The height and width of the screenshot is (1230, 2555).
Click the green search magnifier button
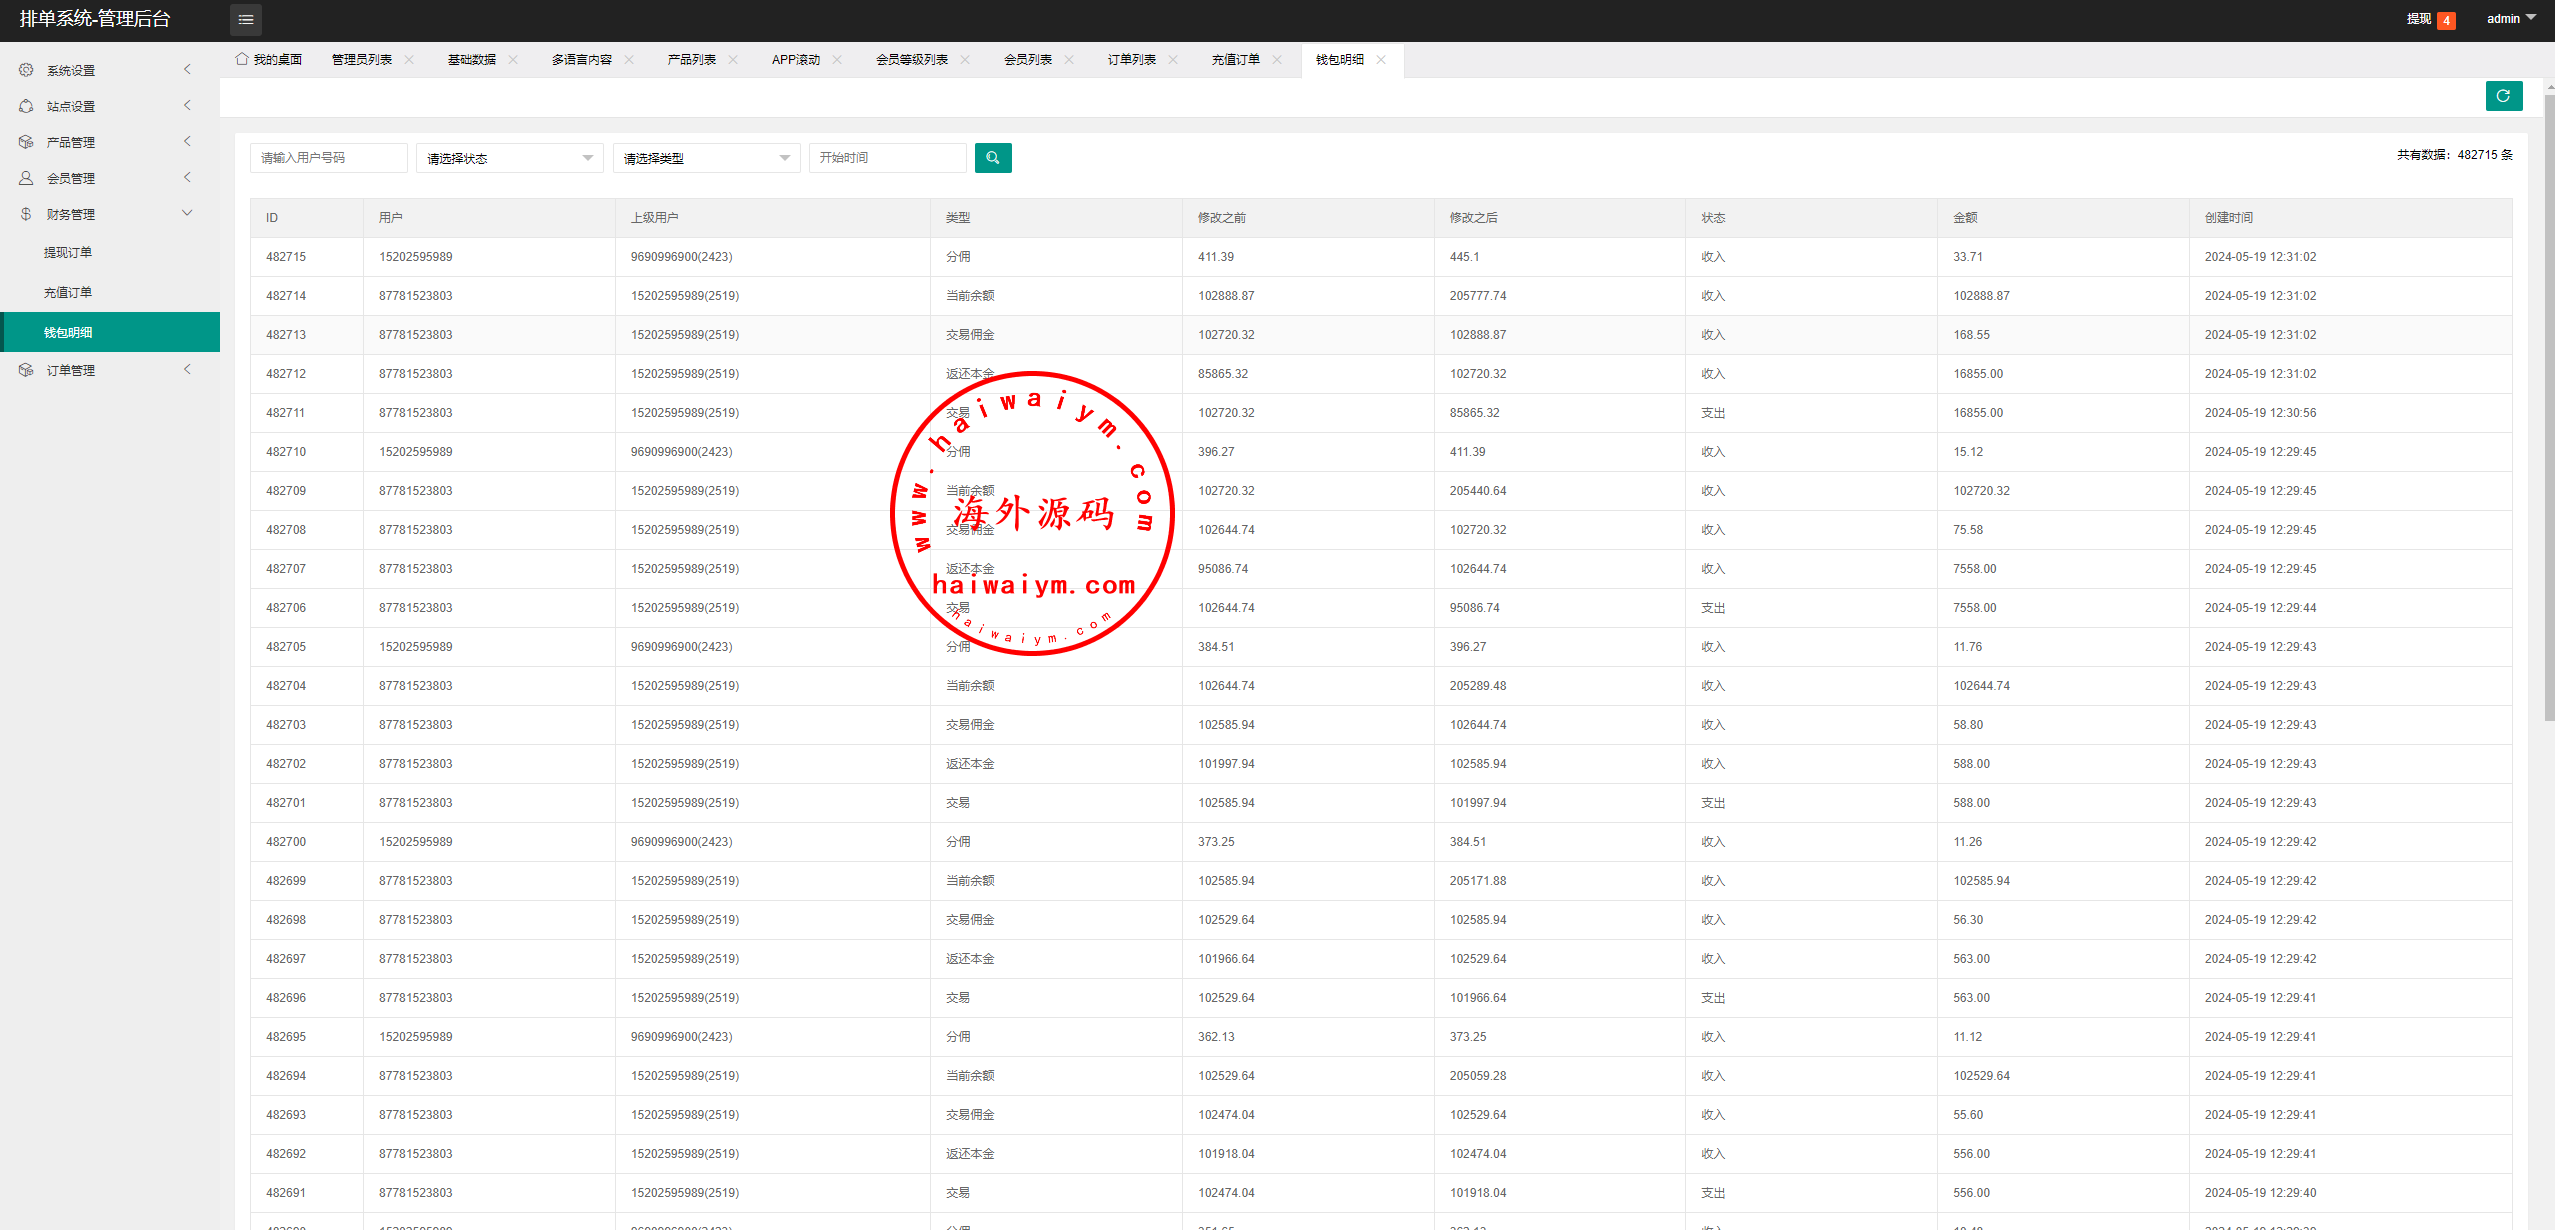(x=992, y=158)
